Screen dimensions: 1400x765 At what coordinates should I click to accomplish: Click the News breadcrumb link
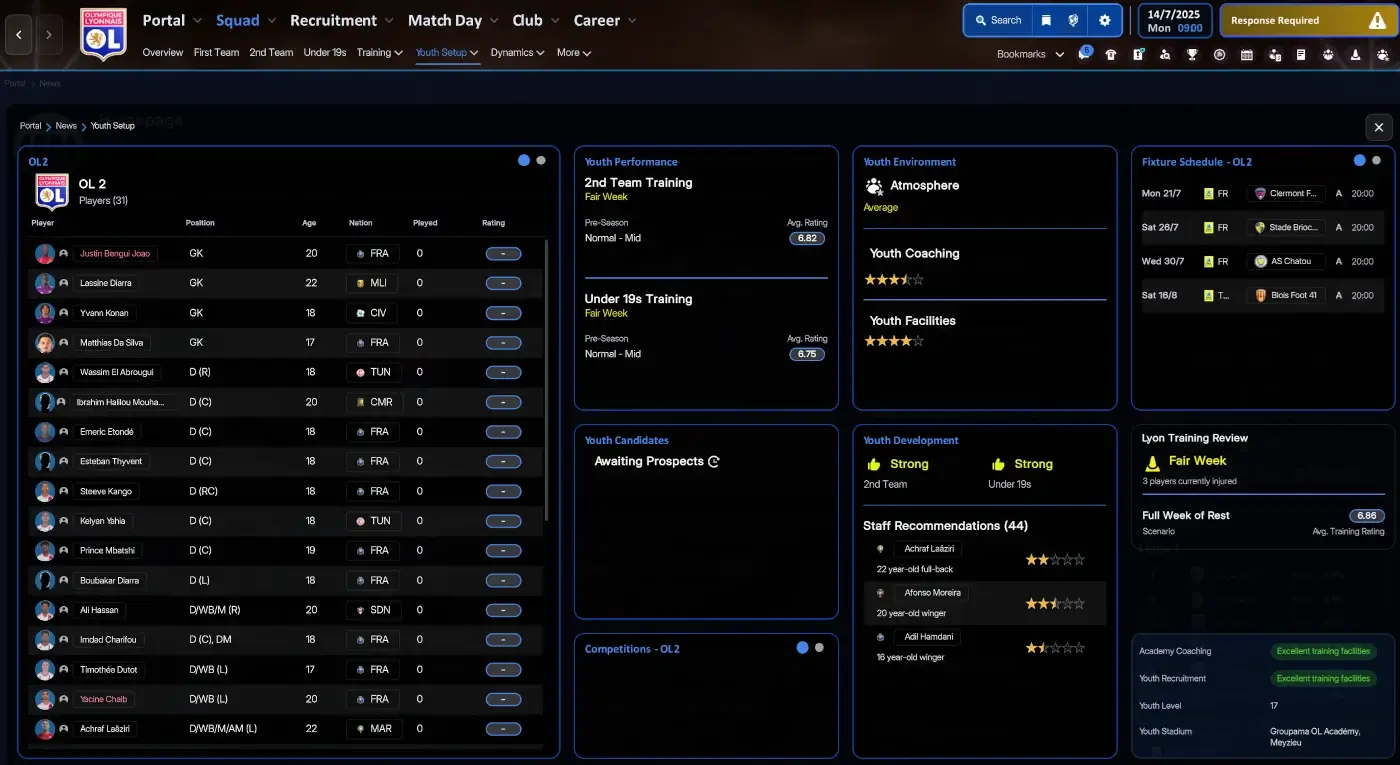66,126
